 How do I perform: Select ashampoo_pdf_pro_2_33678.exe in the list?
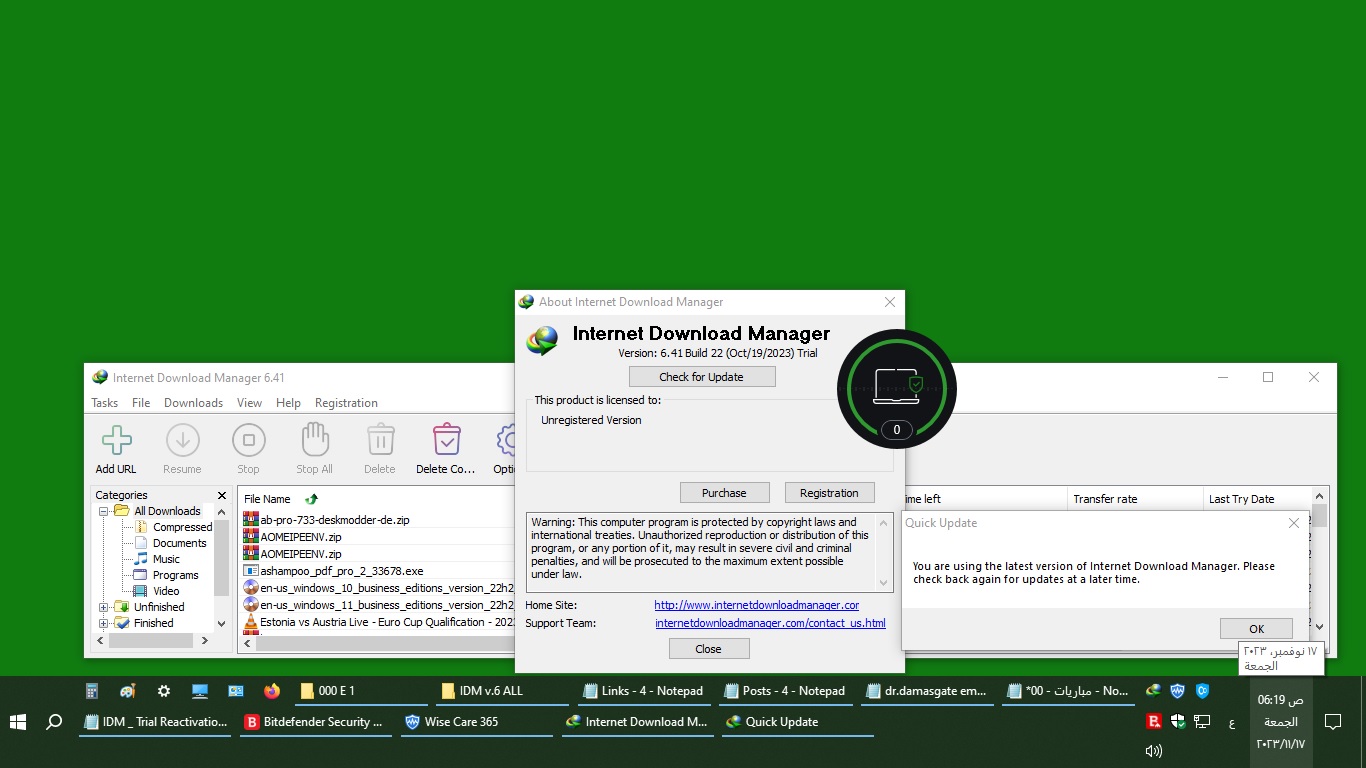pyautogui.click(x=341, y=571)
